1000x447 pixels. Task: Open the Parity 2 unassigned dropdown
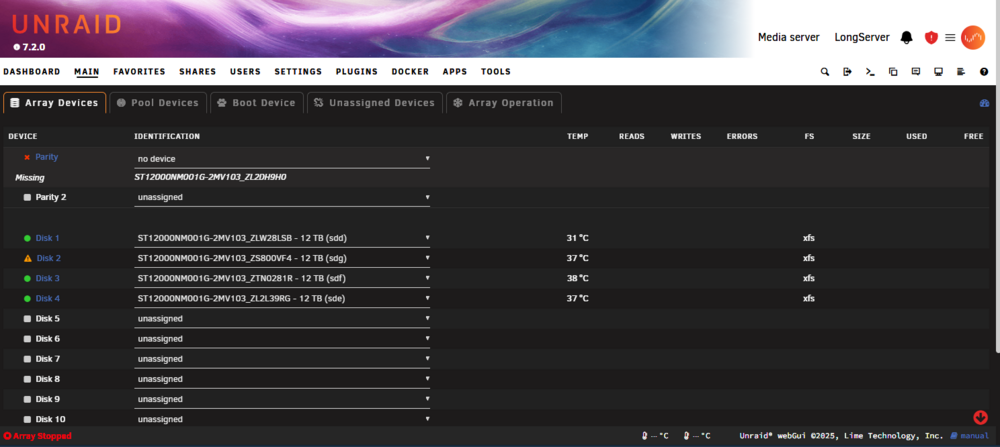(282, 198)
